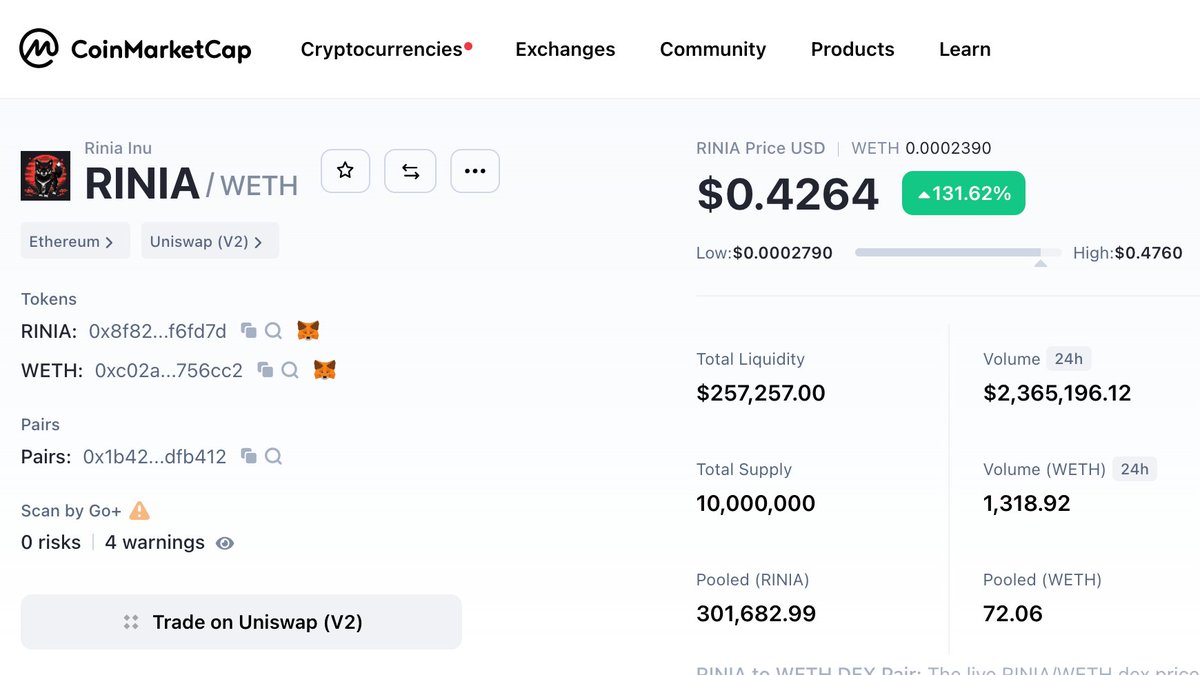This screenshot has height=675, width=1200.
Task: Click the Pooled (WETH) value 72.06
Action: click(x=1013, y=613)
